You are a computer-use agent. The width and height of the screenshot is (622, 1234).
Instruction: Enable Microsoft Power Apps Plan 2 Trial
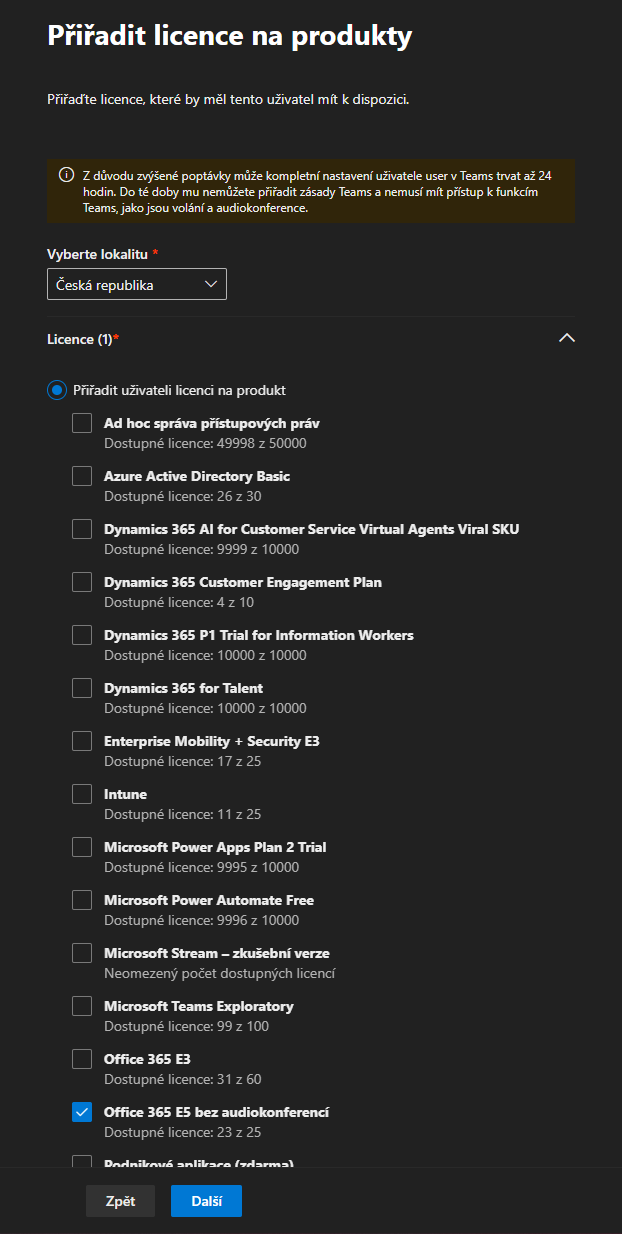82,847
